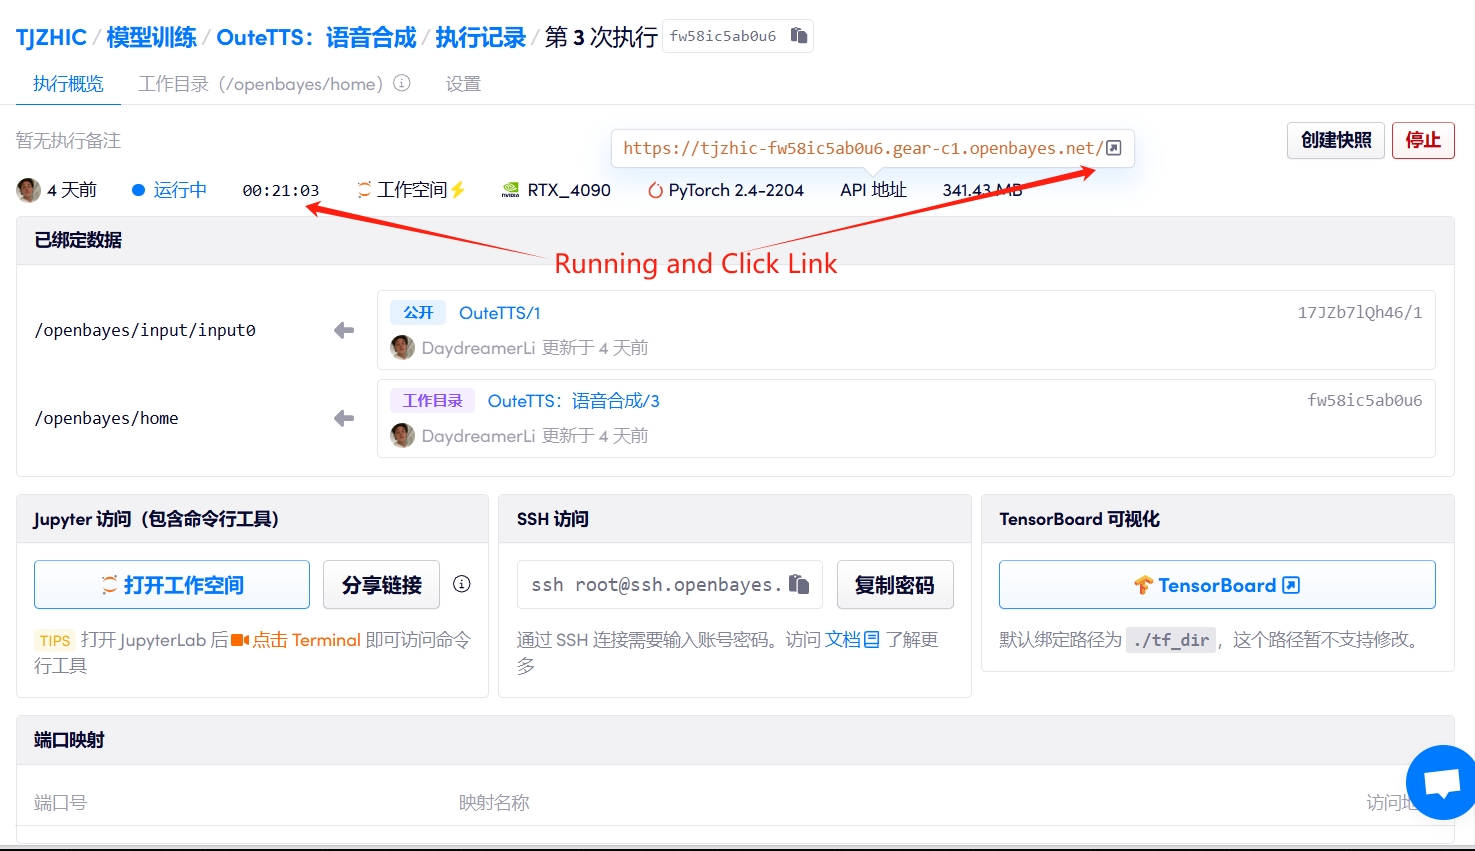Open the OuteTTS/1 dataset link

(499, 313)
